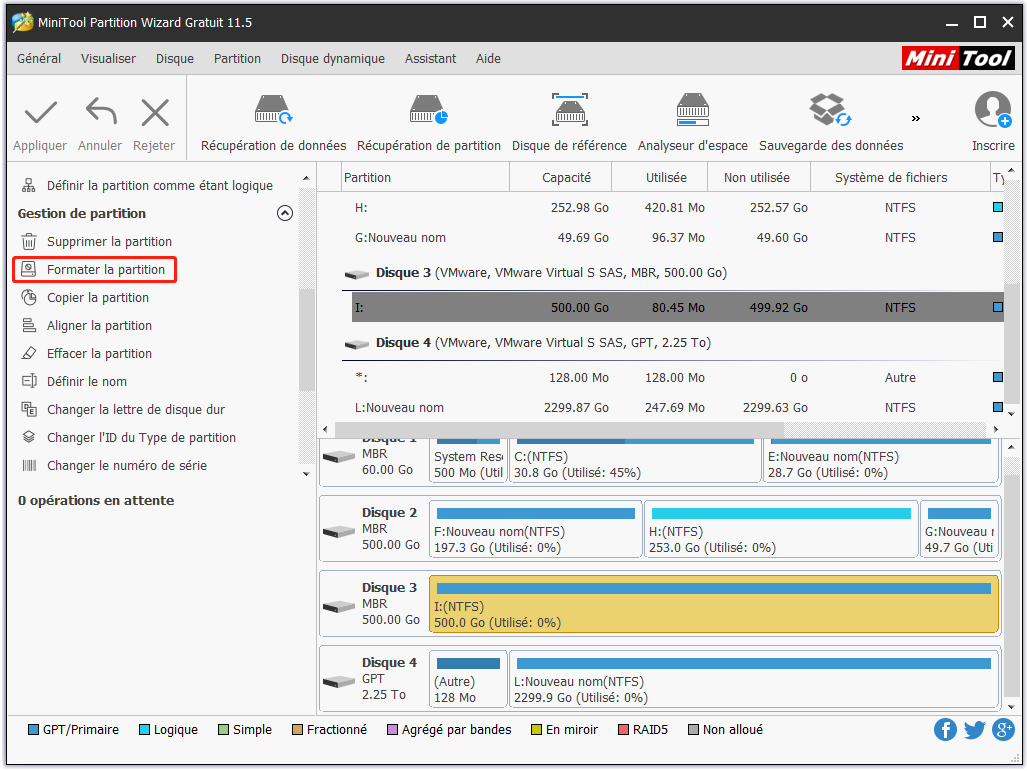Choose Effacer la partition

[86, 354]
